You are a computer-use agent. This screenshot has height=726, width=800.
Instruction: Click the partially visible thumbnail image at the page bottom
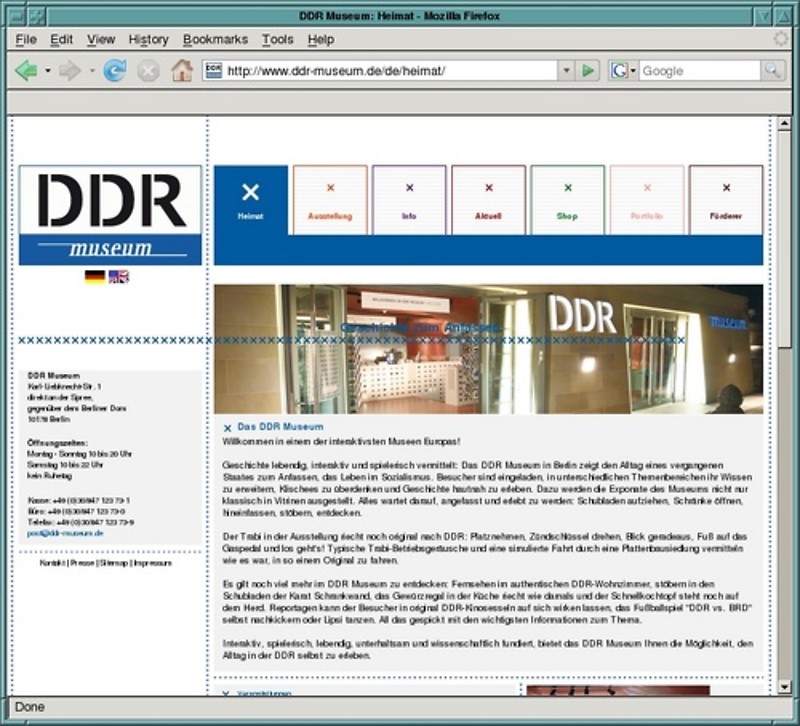[x=618, y=690]
